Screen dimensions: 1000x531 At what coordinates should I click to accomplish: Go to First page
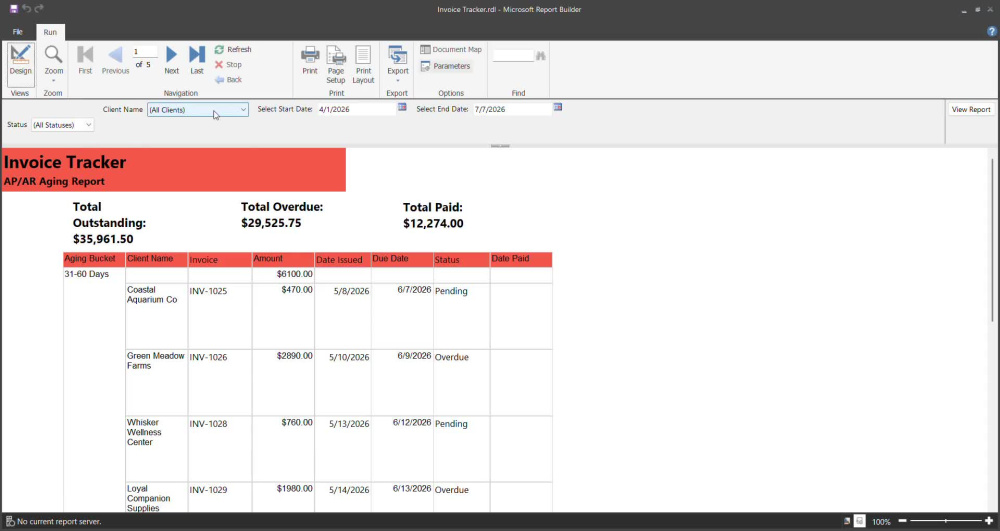85,61
